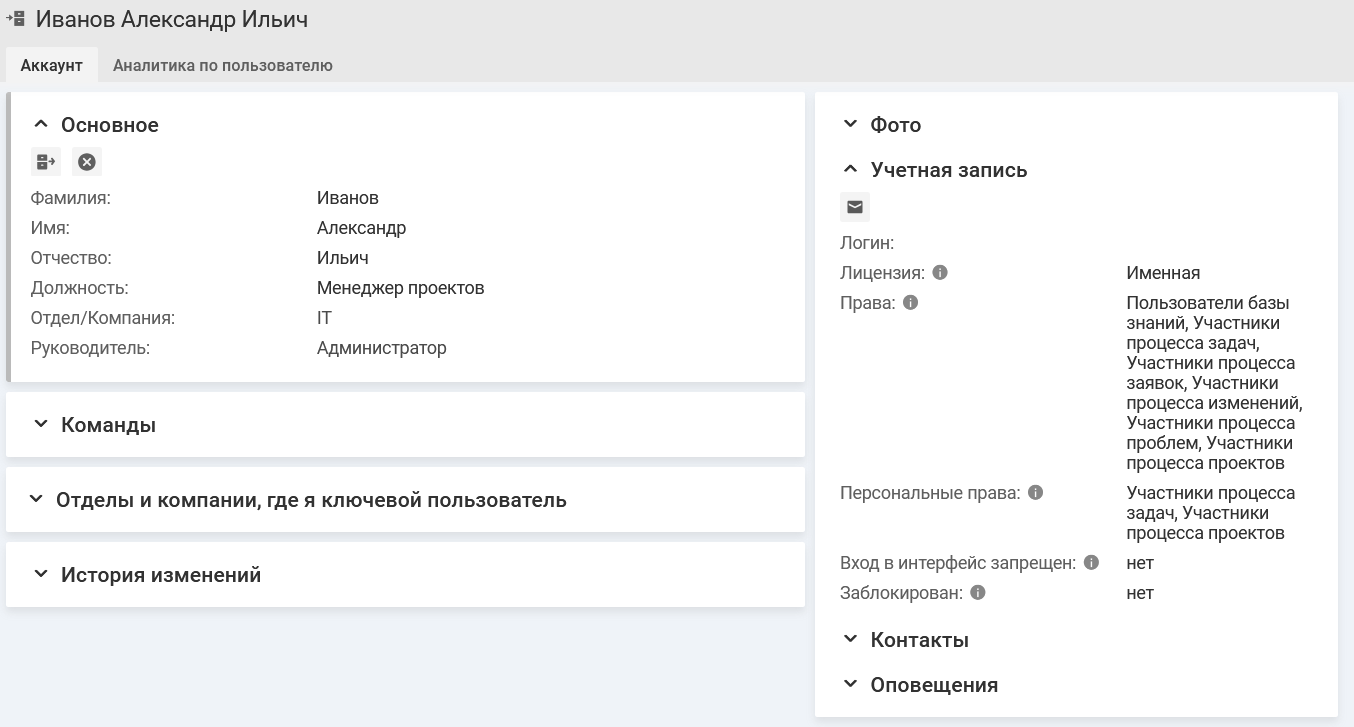
Task: Click the info icon next to Заблокирован
Action: point(978,592)
